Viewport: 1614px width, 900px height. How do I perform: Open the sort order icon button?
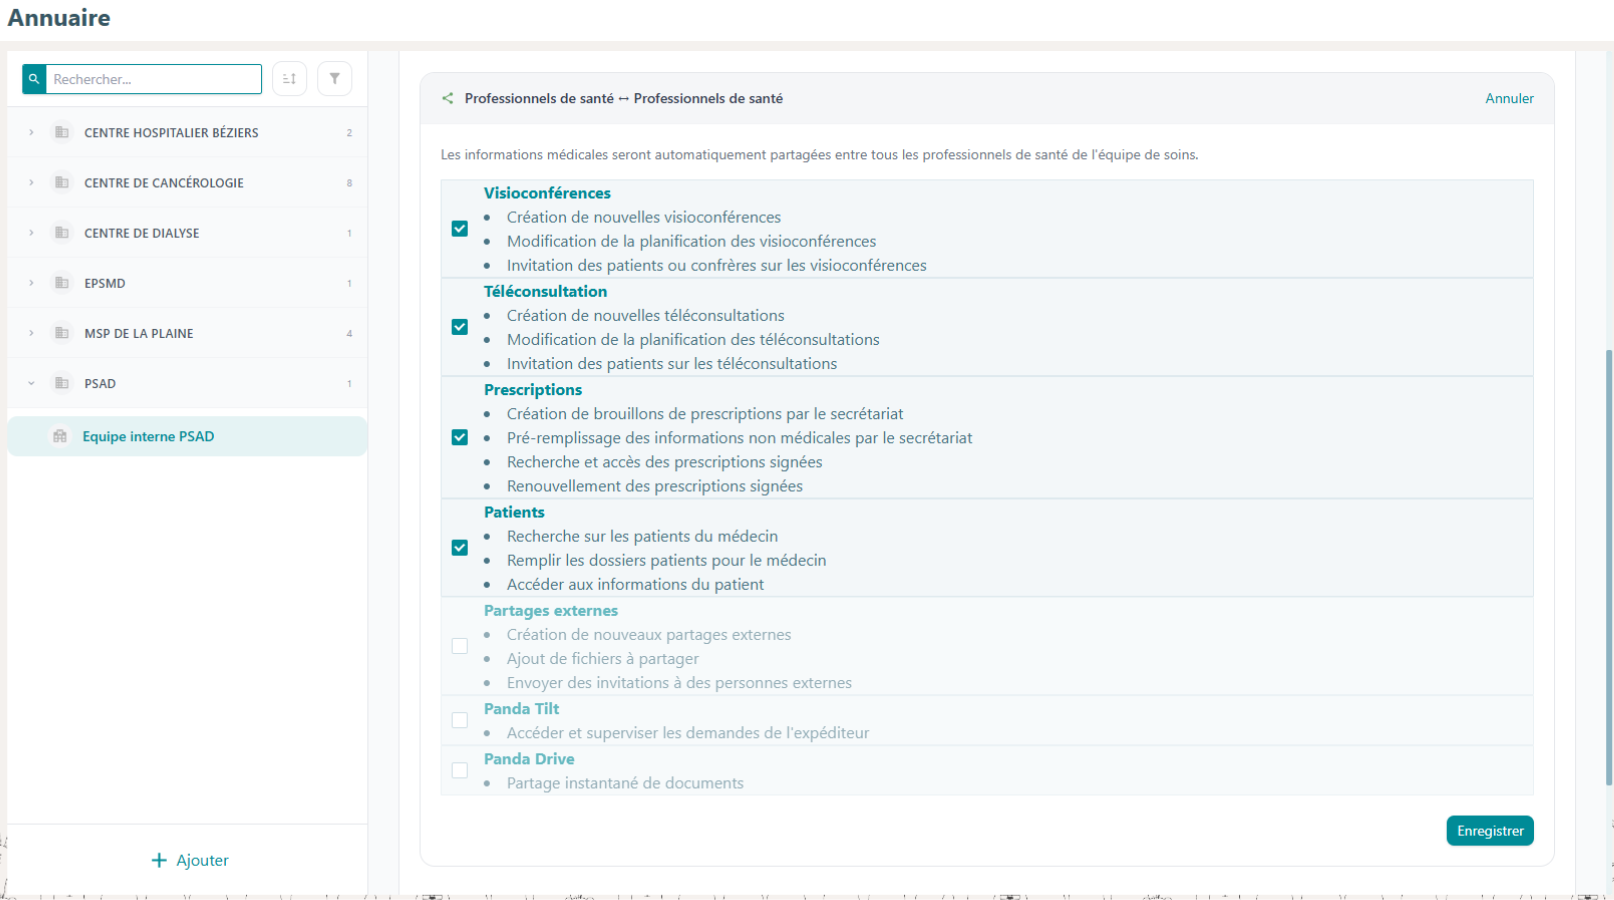pyautogui.click(x=290, y=79)
